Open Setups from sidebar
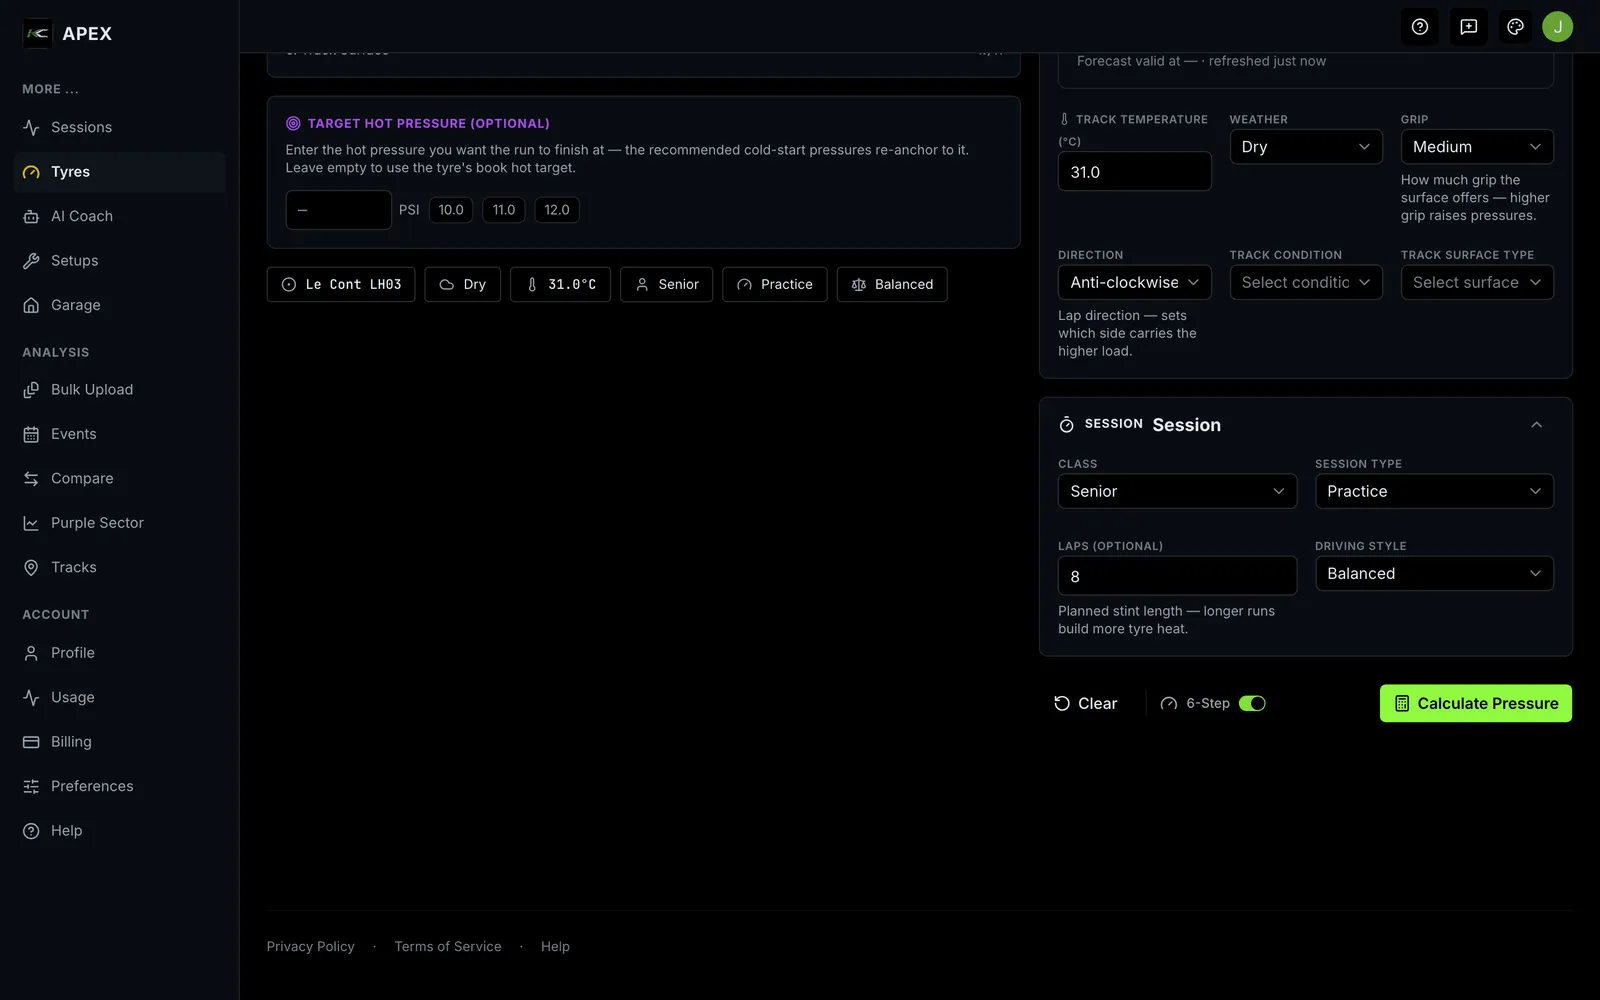Image resolution: width=1600 pixels, height=1000 pixels. [x=120, y=261]
